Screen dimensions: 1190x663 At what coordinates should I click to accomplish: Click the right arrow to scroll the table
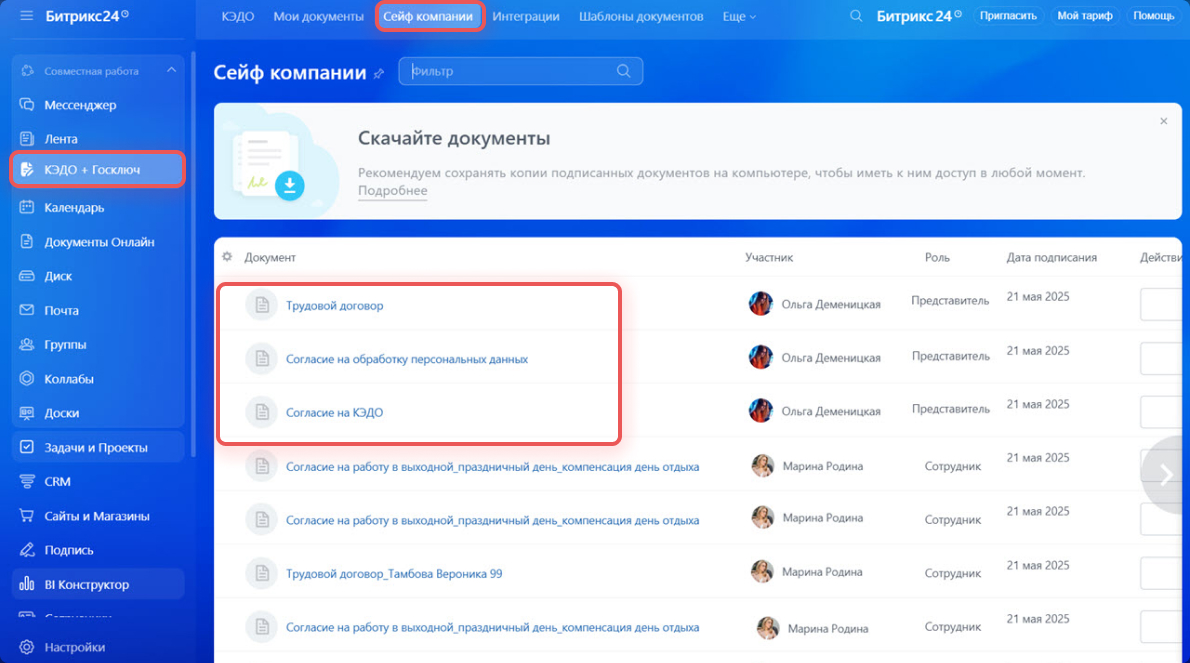pyautogui.click(x=1166, y=475)
